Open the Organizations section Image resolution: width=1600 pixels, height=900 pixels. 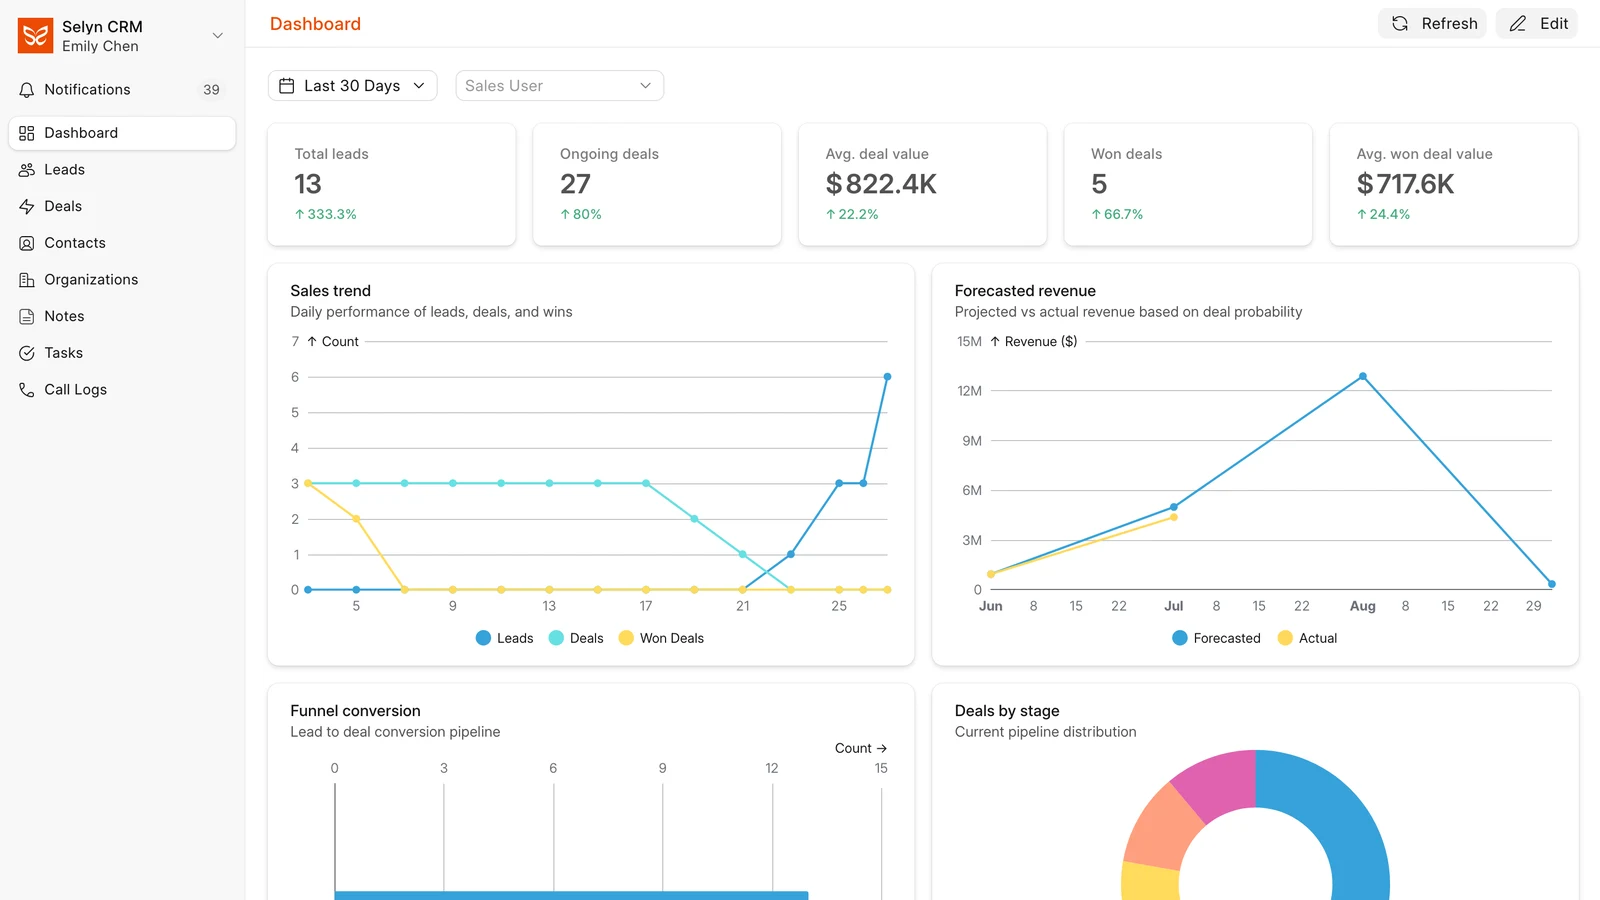pos(122,280)
